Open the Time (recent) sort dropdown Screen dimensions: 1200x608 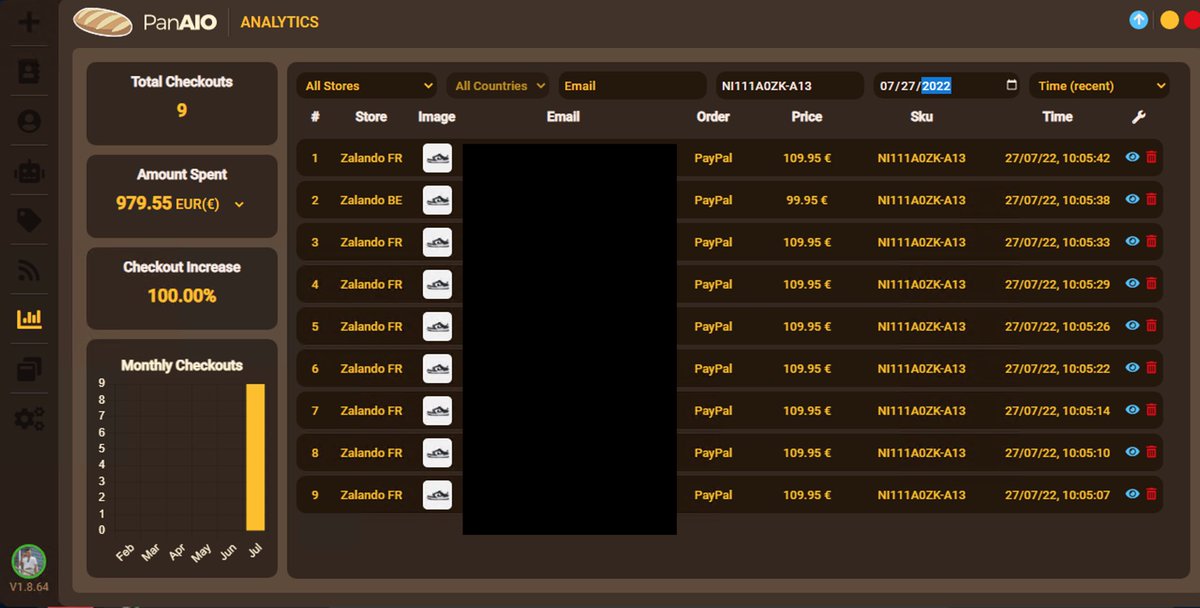pos(1099,85)
